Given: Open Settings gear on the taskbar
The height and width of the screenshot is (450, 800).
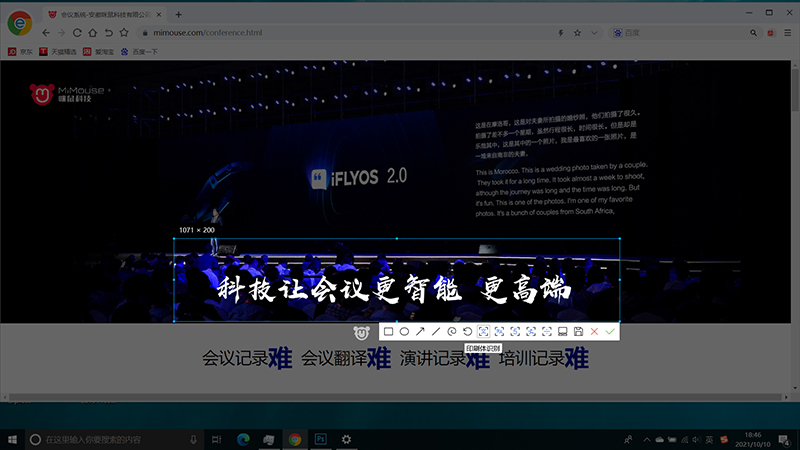Looking at the screenshot, I should [x=346, y=439].
